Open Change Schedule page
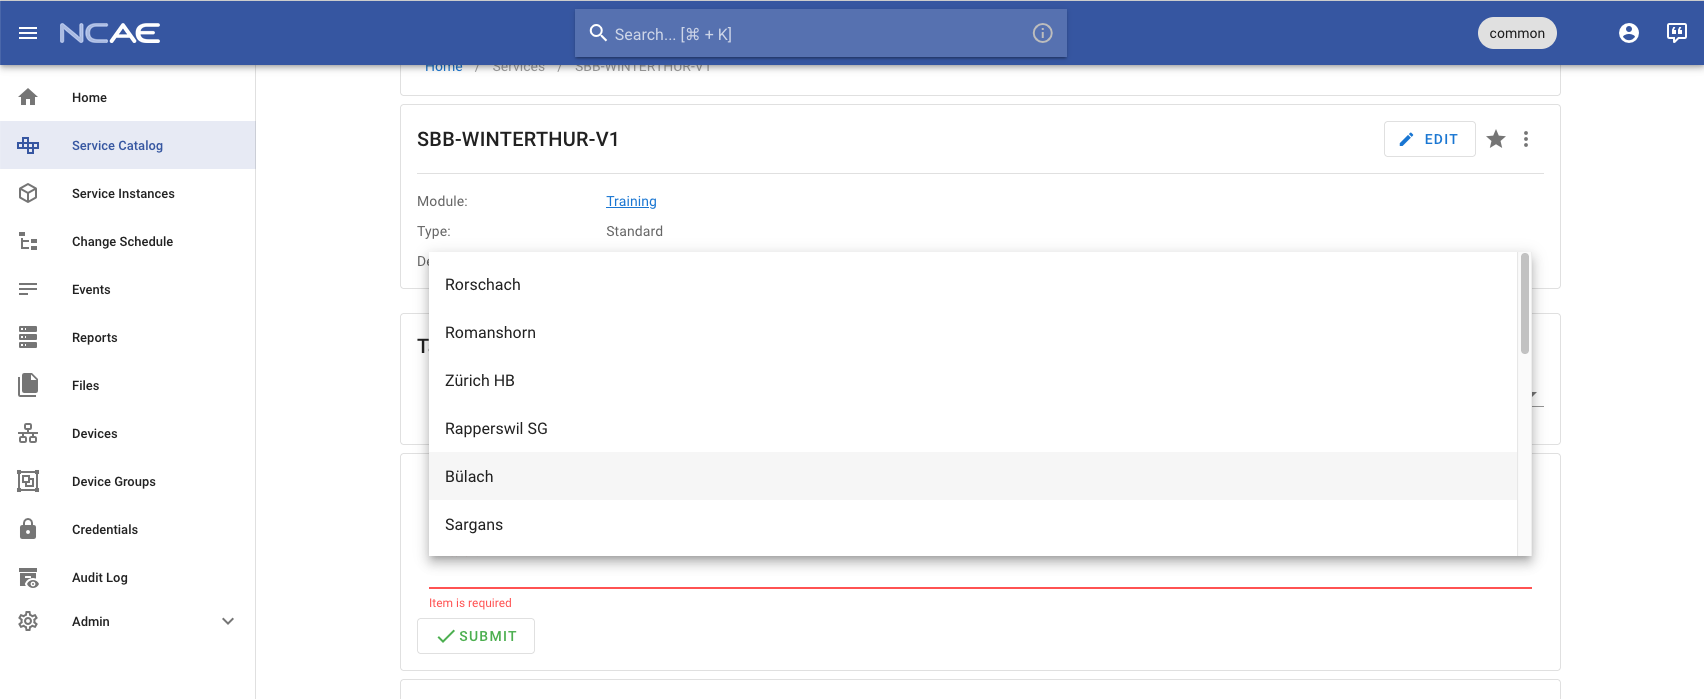This screenshot has height=699, width=1704. (x=122, y=241)
